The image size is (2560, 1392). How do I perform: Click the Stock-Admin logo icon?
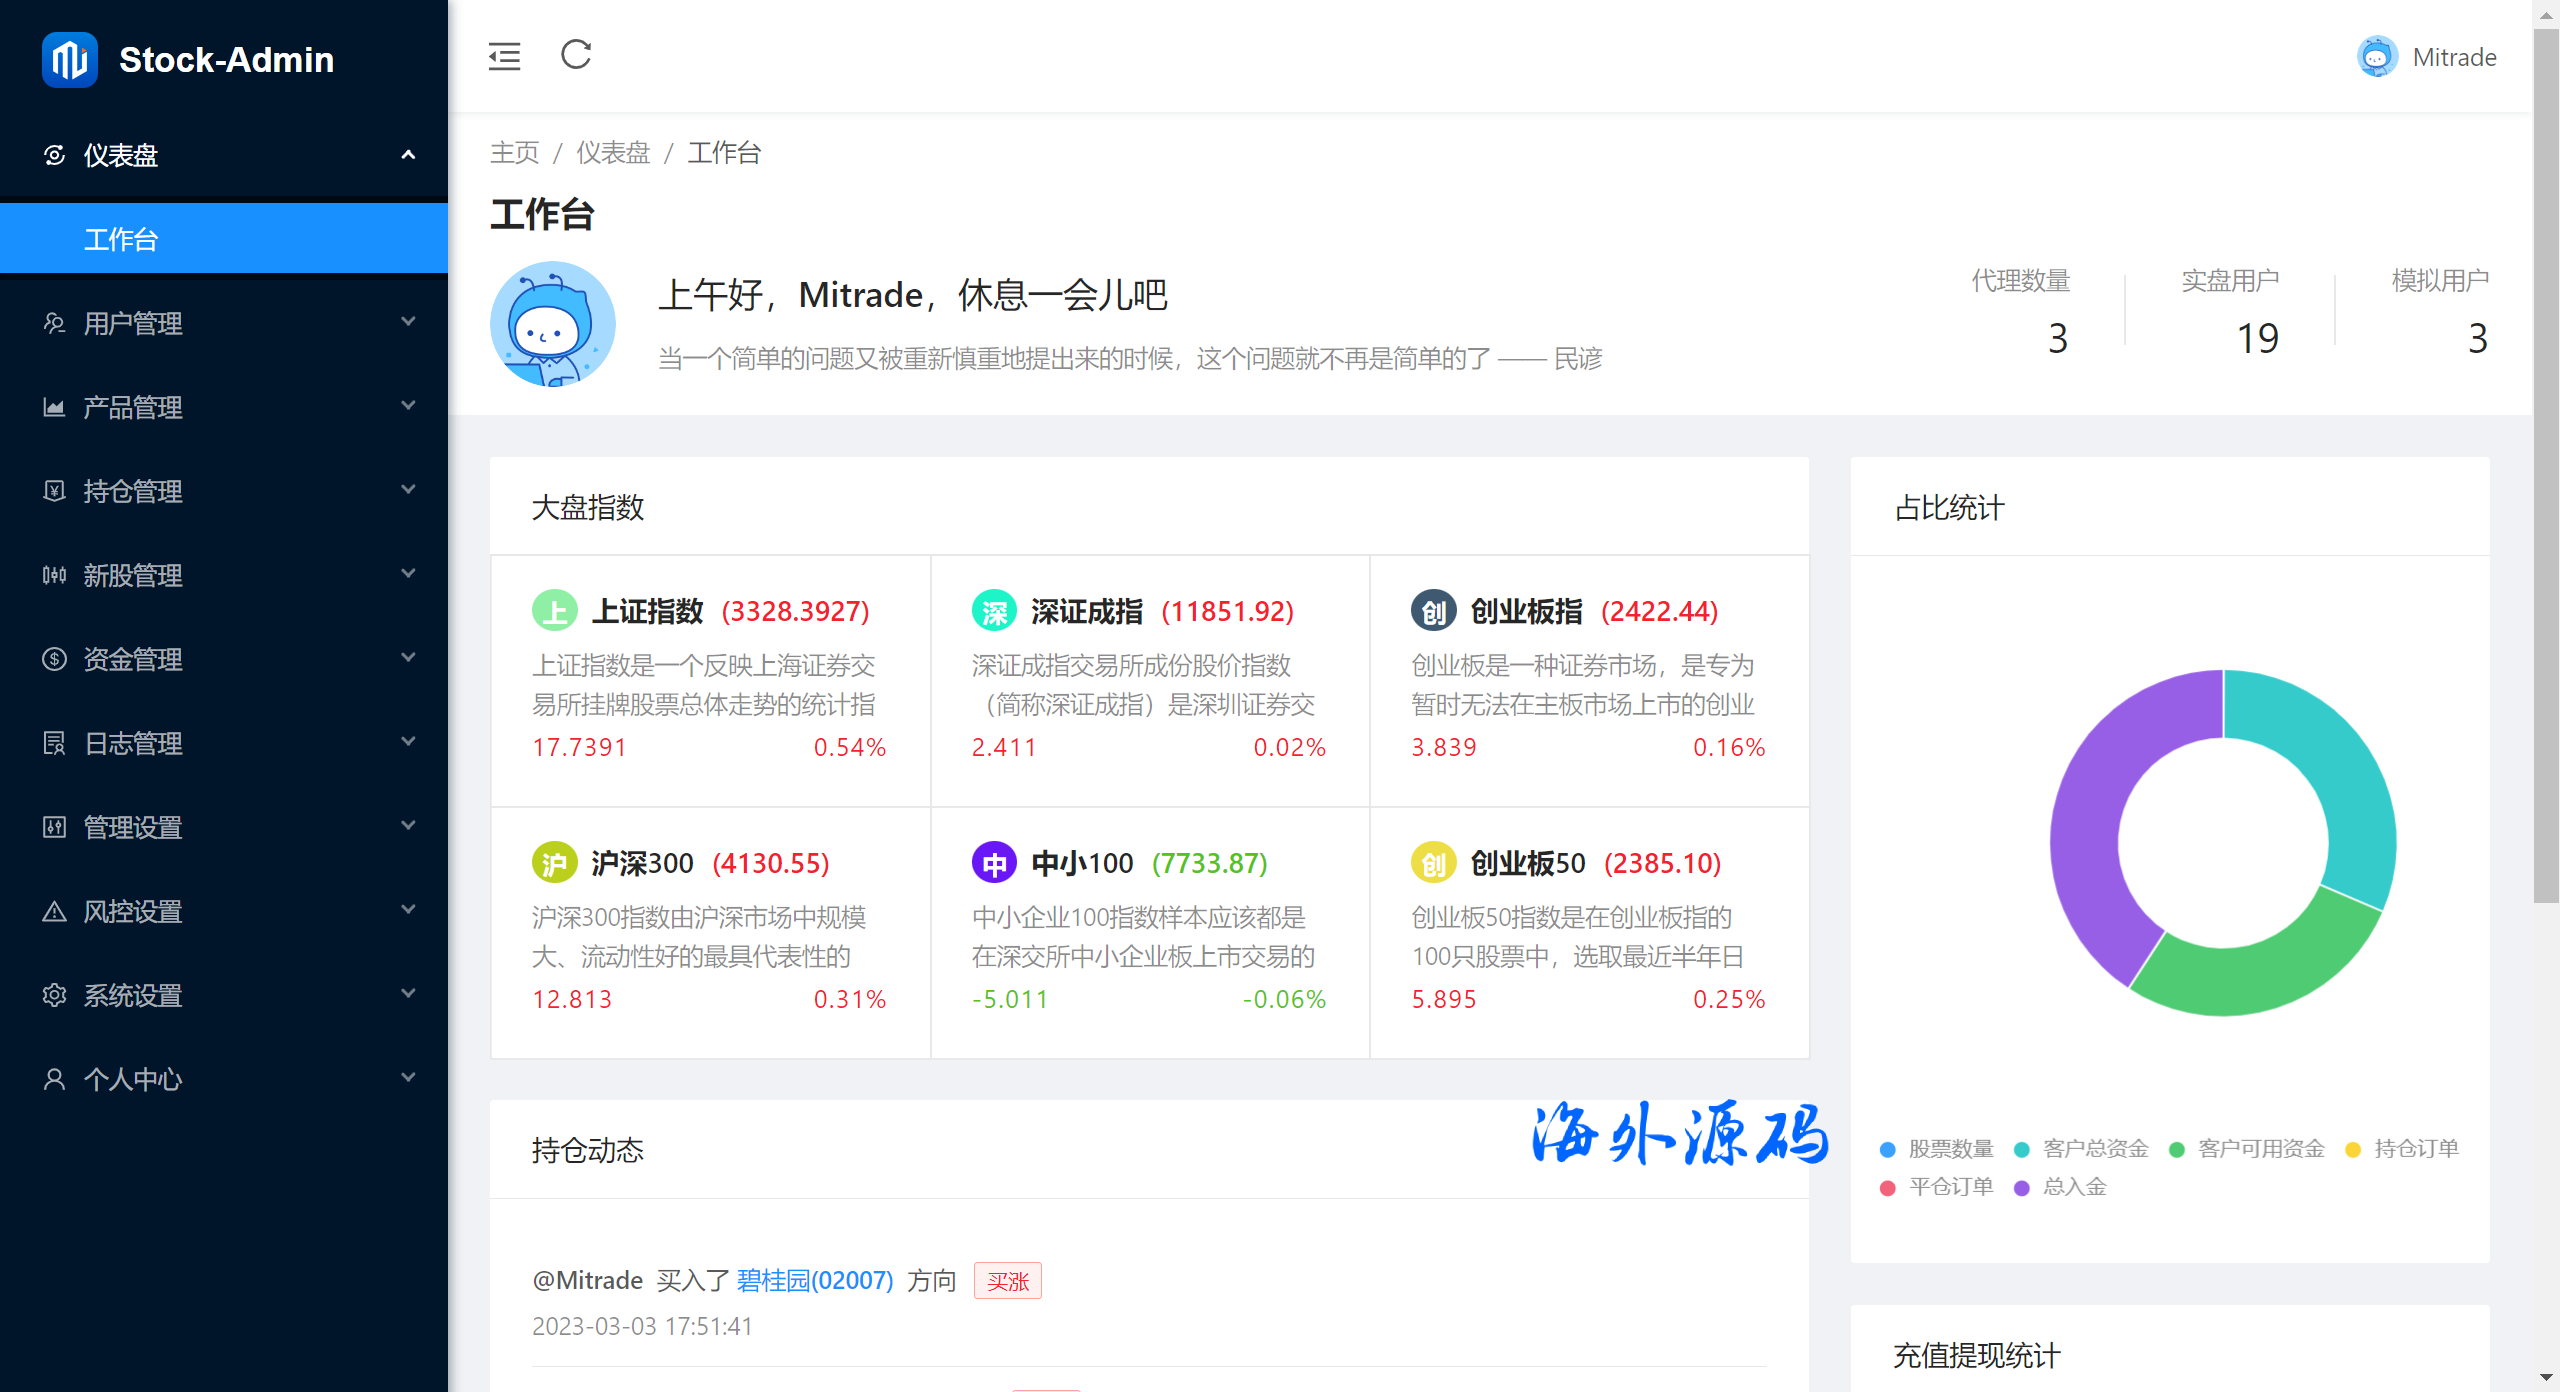point(69,60)
